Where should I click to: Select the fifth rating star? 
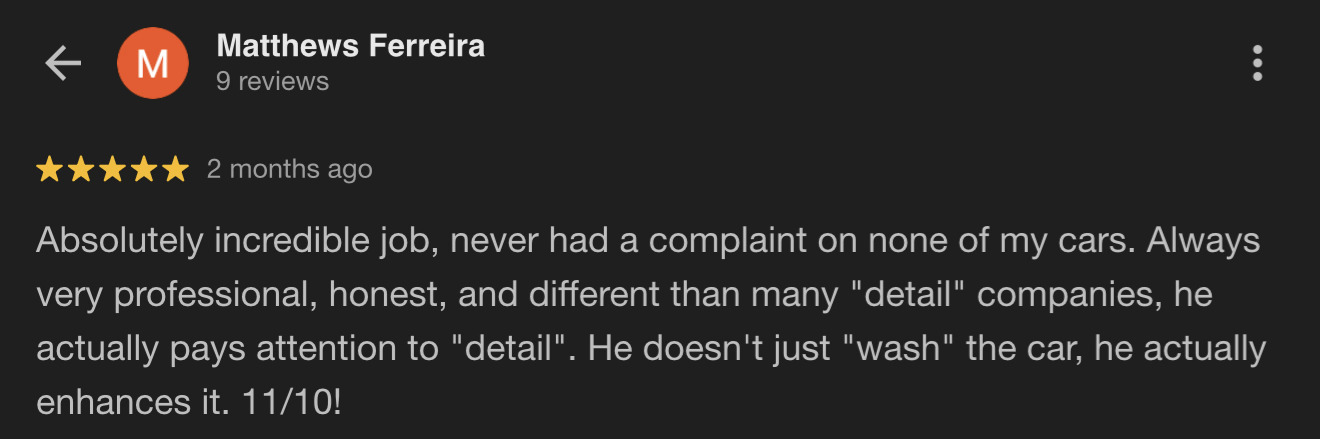tap(175, 170)
